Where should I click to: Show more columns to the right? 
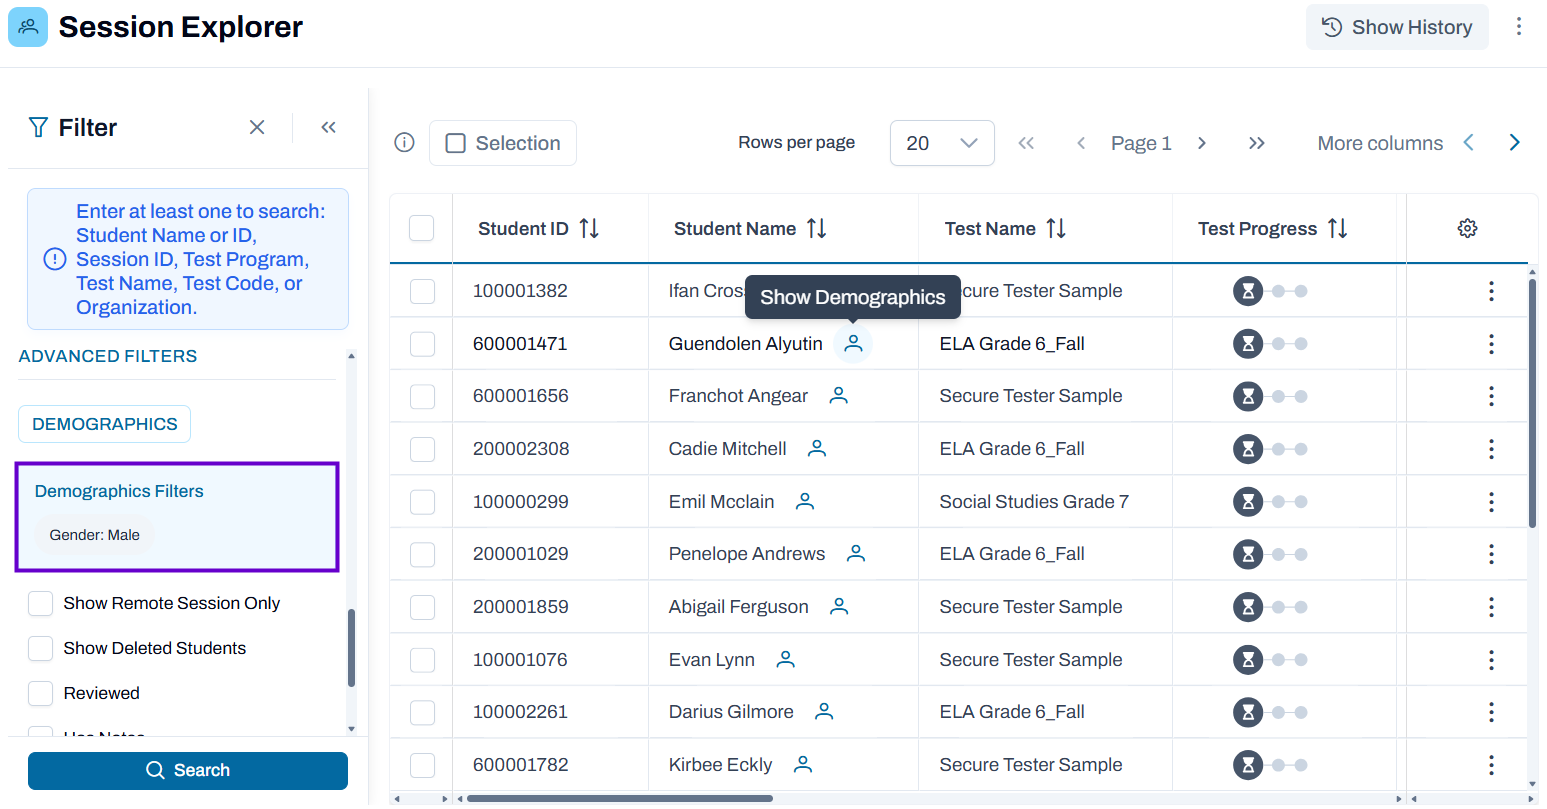tap(1514, 143)
